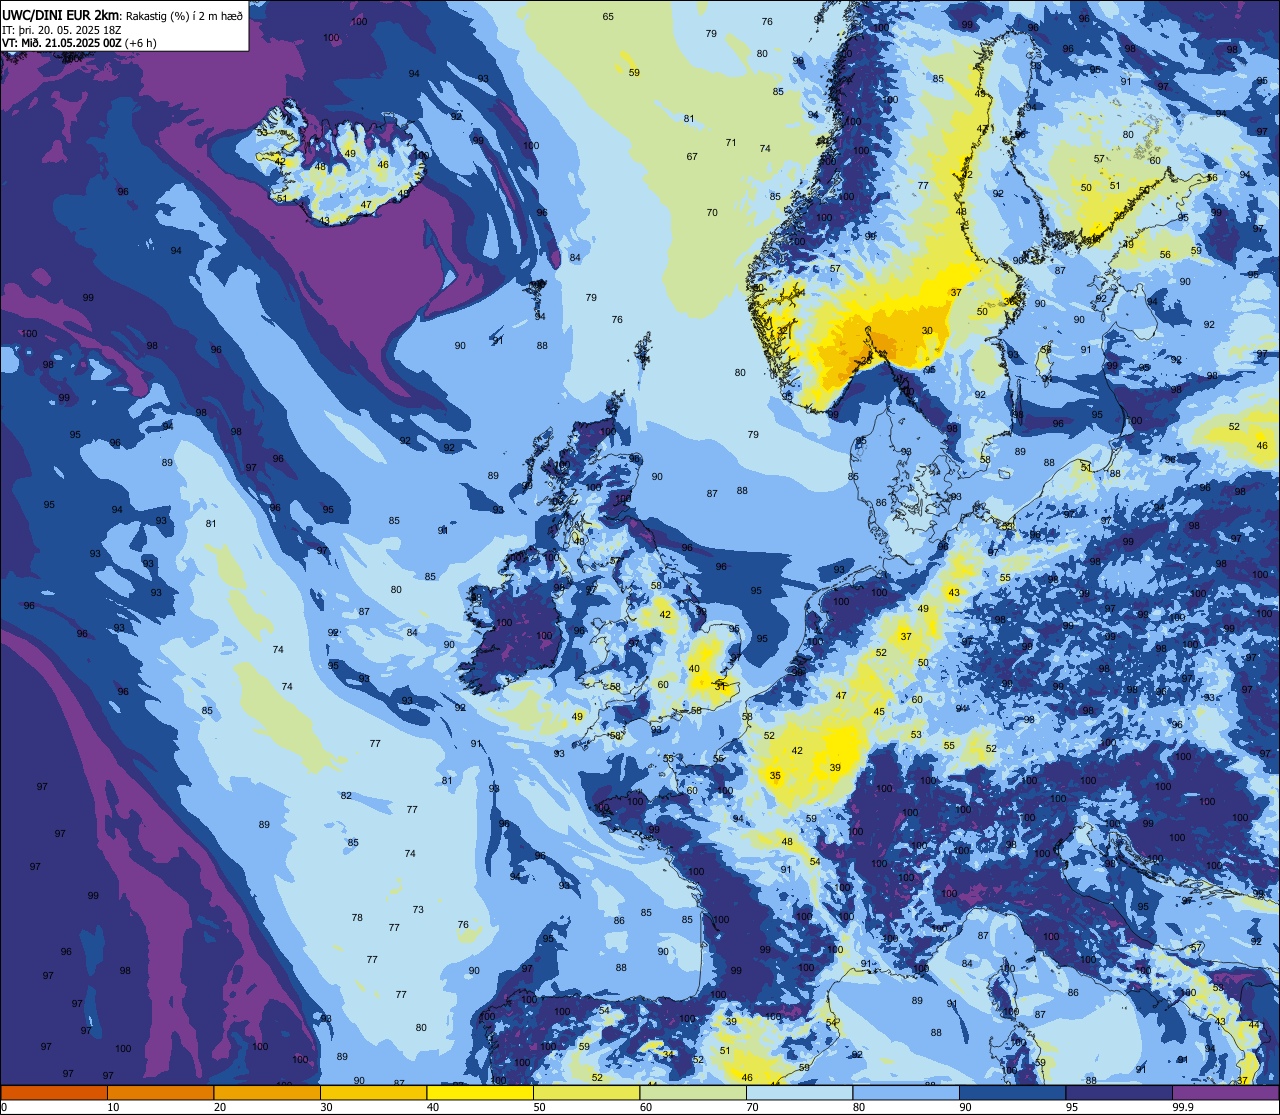This screenshot has height=1115, width=1280.
Task: Click the legend tick label 20
Action: [220, 1107]
